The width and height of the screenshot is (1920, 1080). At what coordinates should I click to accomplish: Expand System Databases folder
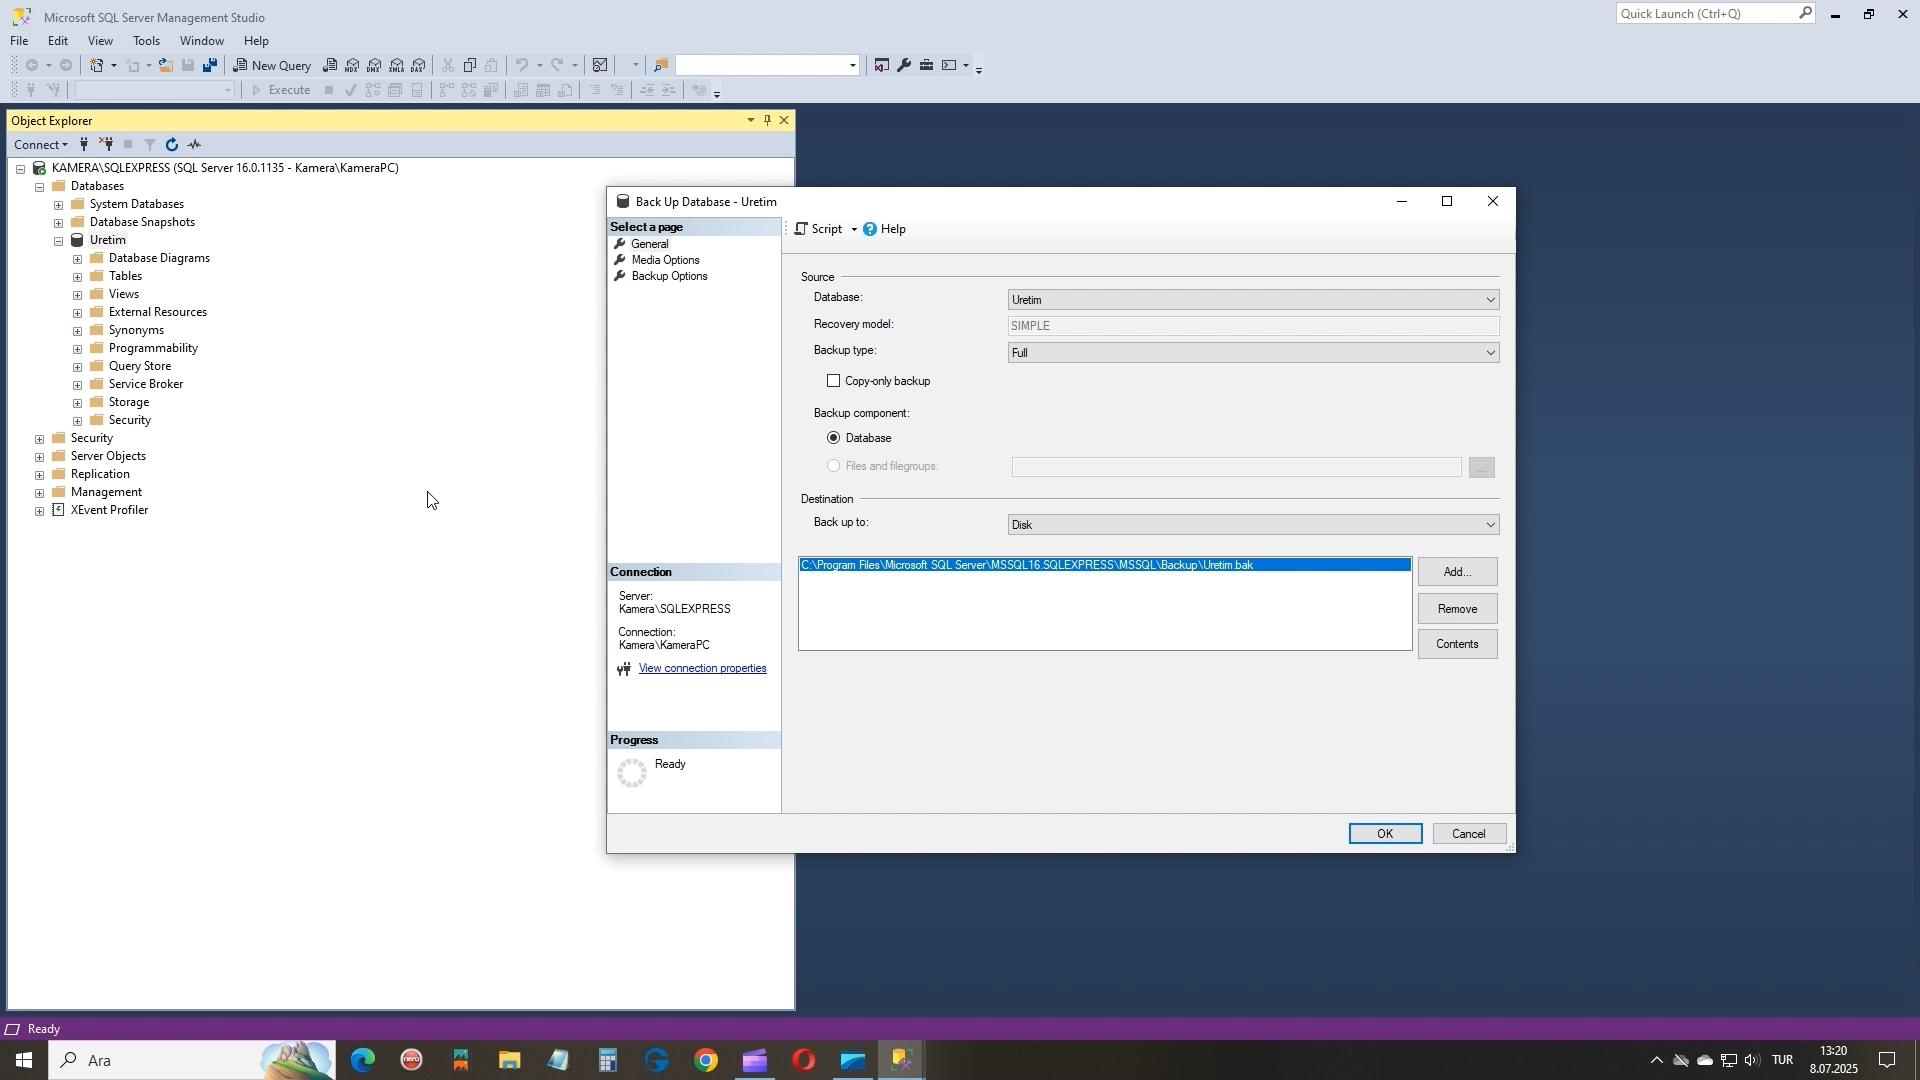pos(58,205)
